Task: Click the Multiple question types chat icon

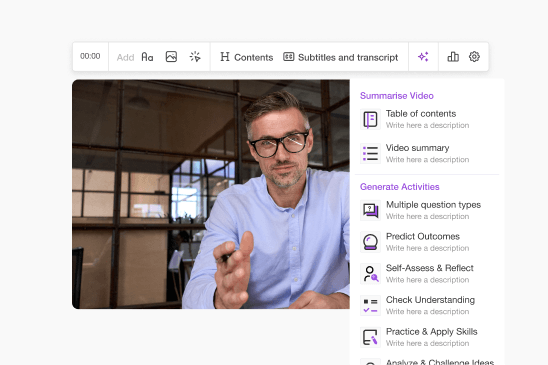Action: pyautogui.click(x=370, y=210)
